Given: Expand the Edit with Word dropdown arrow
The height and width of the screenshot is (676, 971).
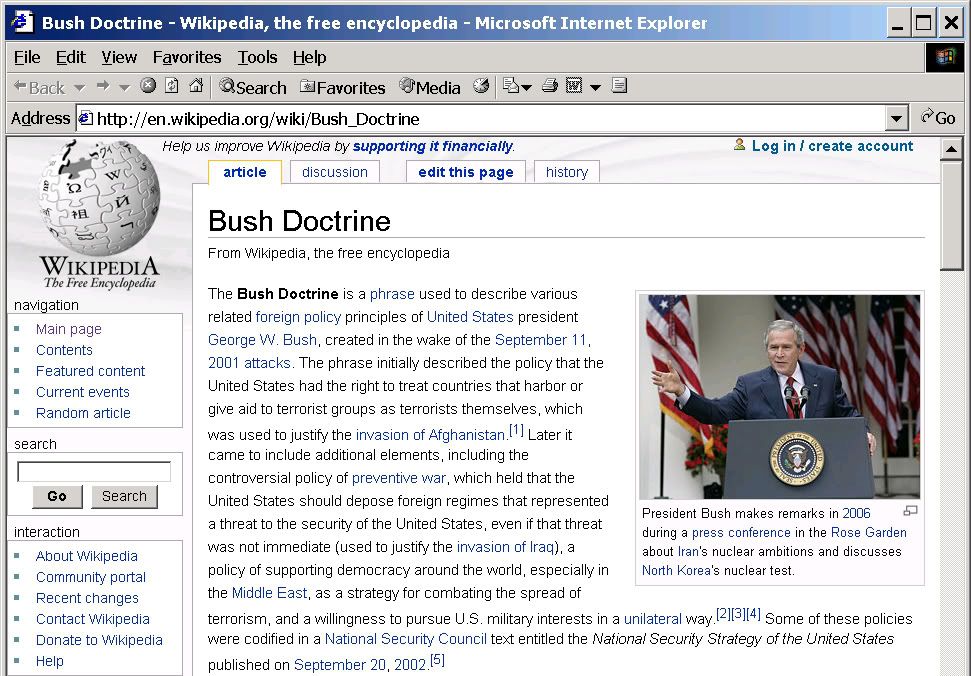Looking at the screenshot, I should [x=595, y=87].
